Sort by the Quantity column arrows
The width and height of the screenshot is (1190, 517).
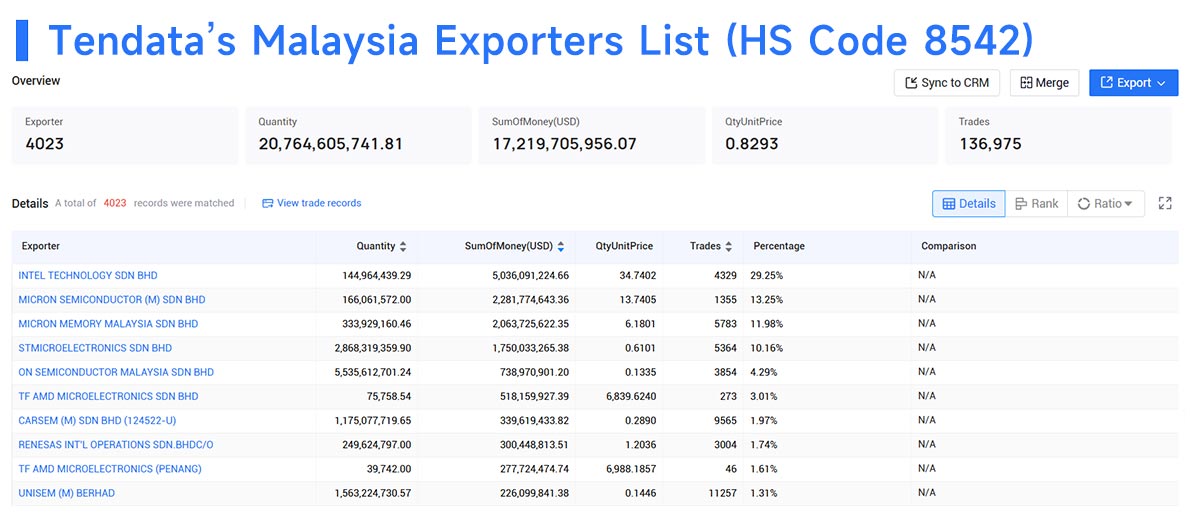(x=403, y=247)
